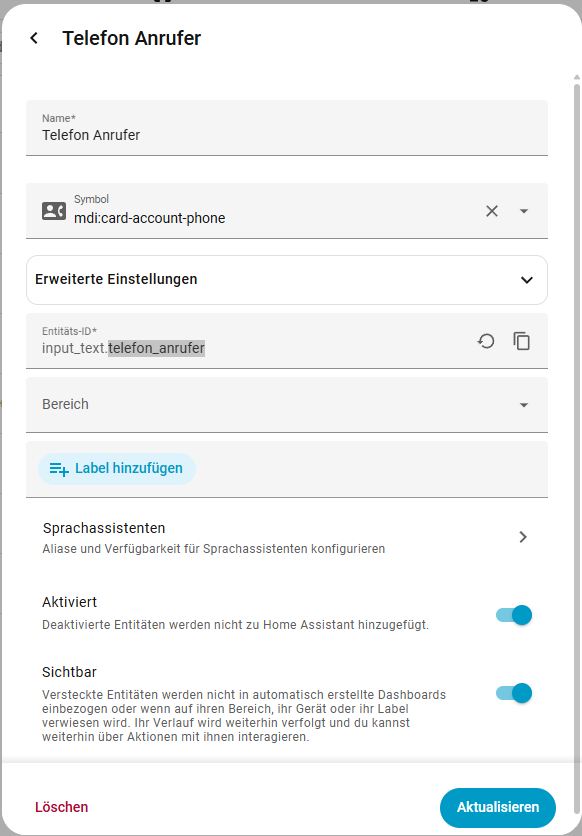Focus the Name text field
The height and width of the screenshot is (836, 582).
tap(287, 128)
